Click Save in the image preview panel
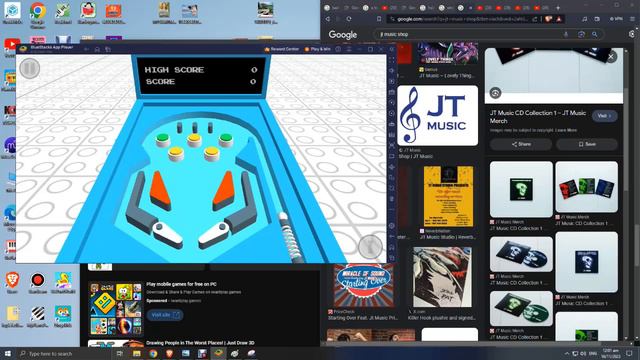The image size is (640, 360). [x=587, y=144]
